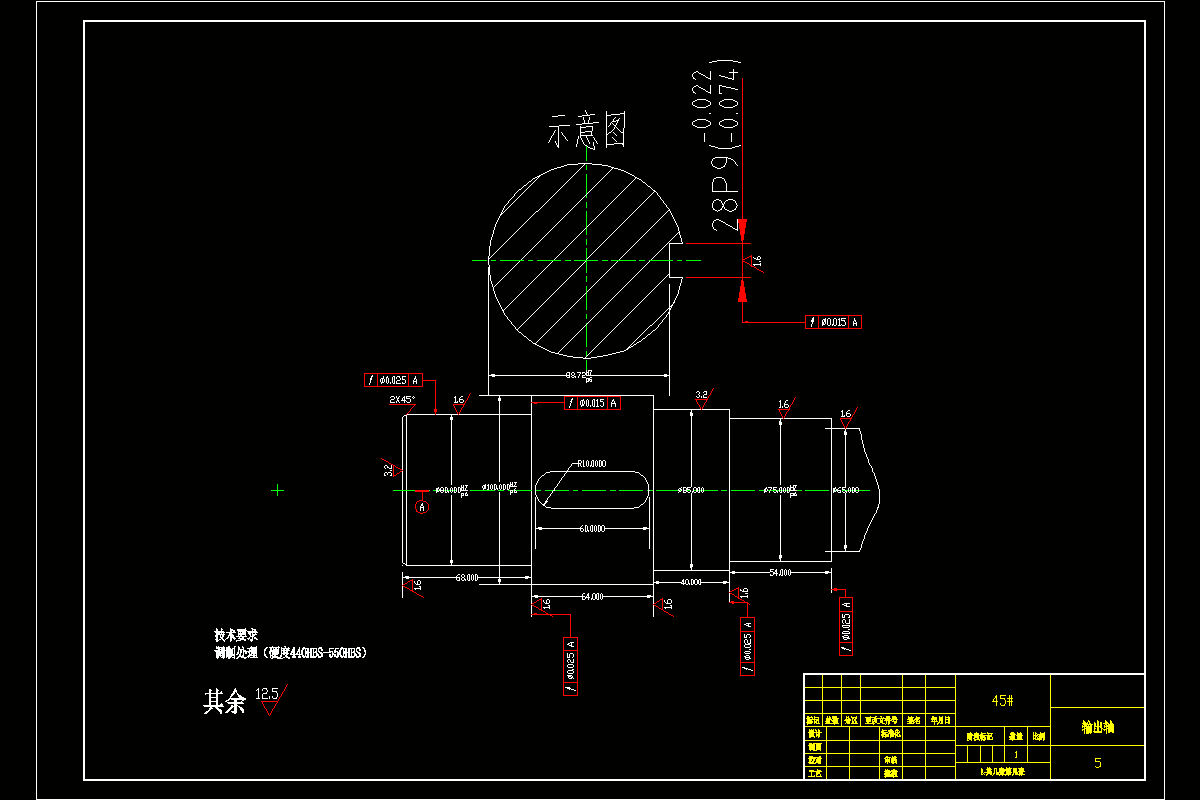This screenshot has width=1200, height=800.
Task: Click the Φ85.000 diameter dimension
Action: coord(691,490)
